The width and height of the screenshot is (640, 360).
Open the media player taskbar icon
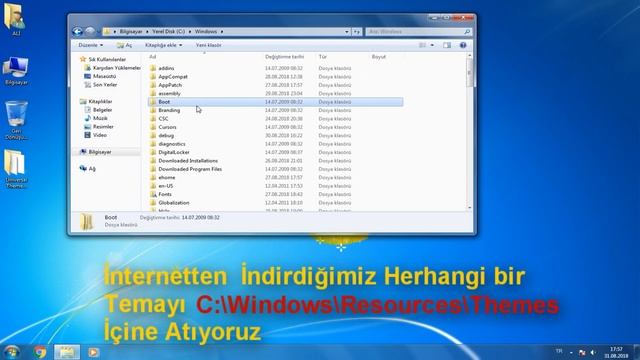click(93, 352)
